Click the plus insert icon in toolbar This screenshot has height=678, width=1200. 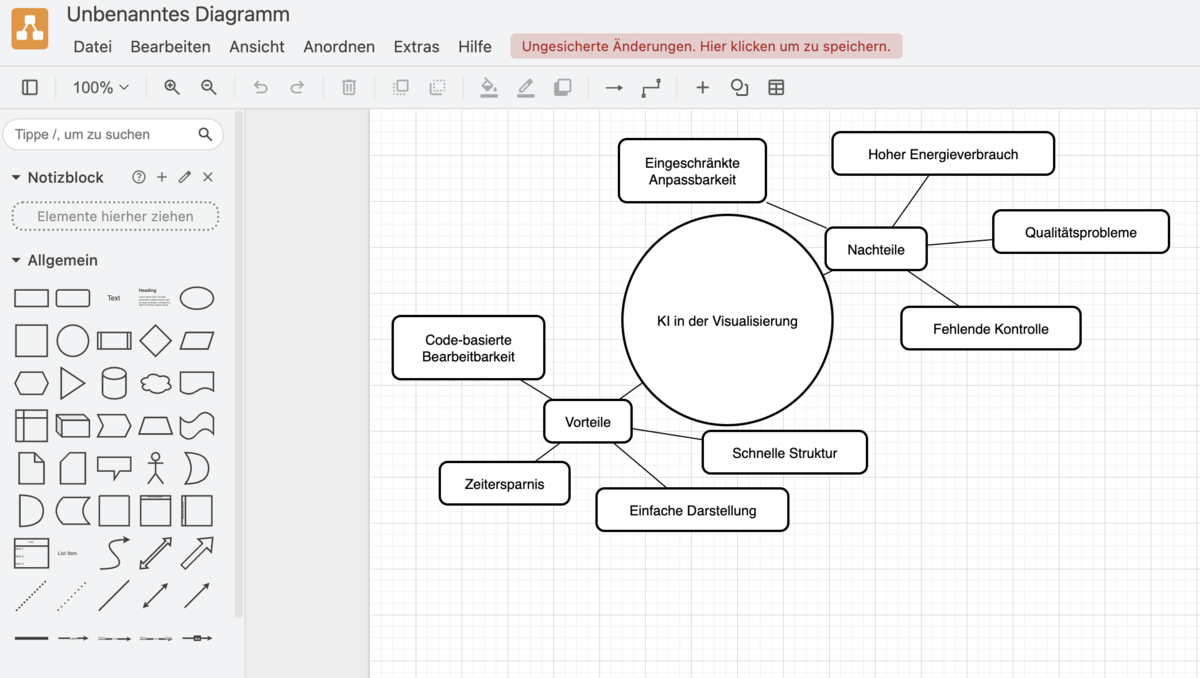click(x=702, y=88)
